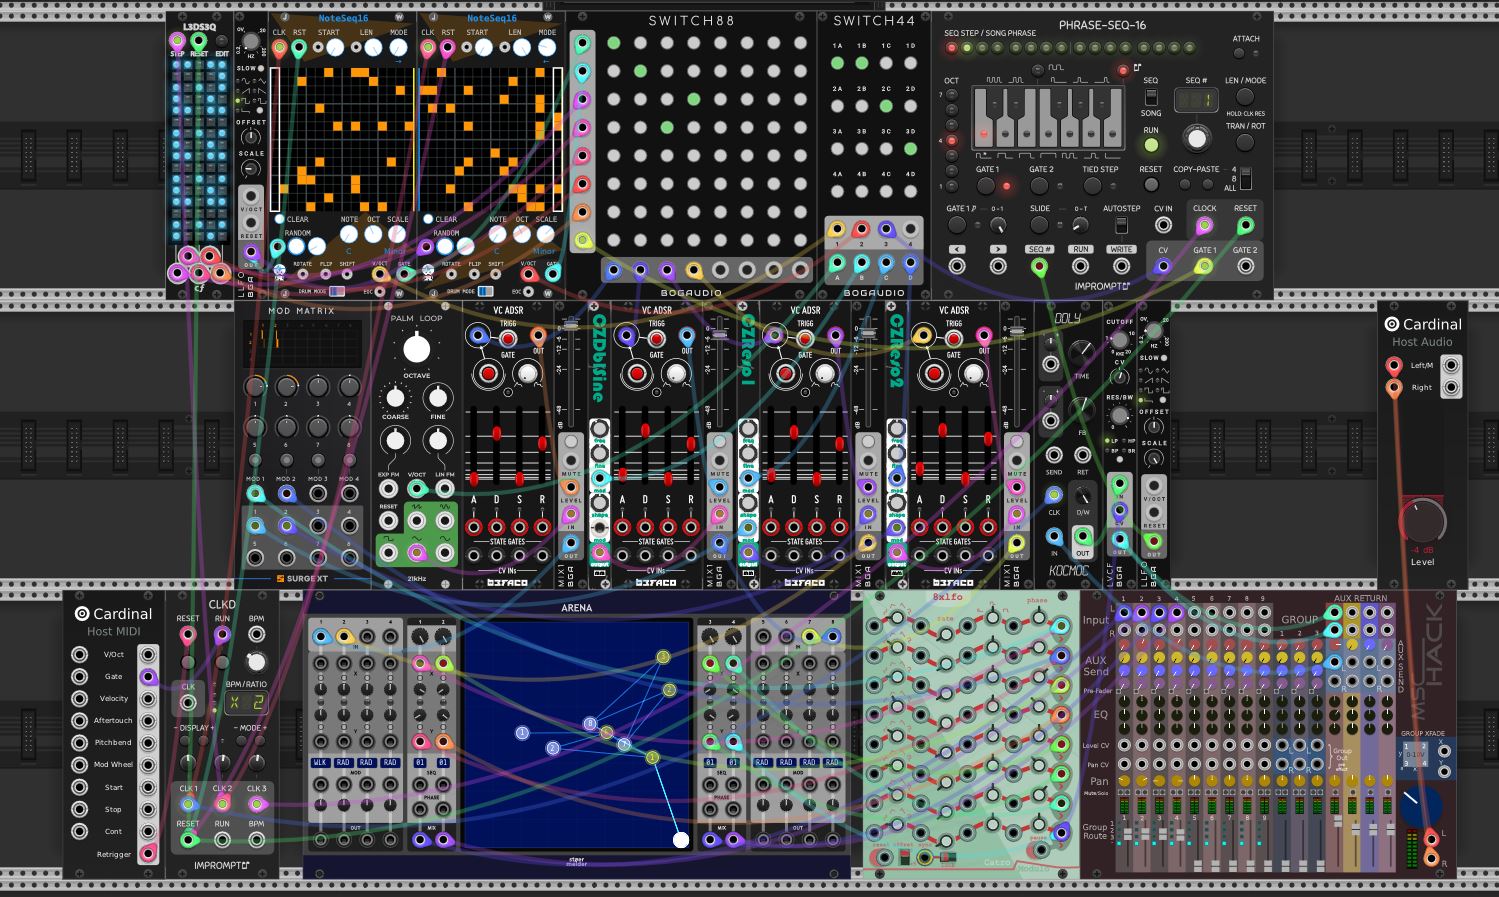The image size is (1499, 897).
Task: Click the level fader on first MIX1
Action: click(570, 324)
